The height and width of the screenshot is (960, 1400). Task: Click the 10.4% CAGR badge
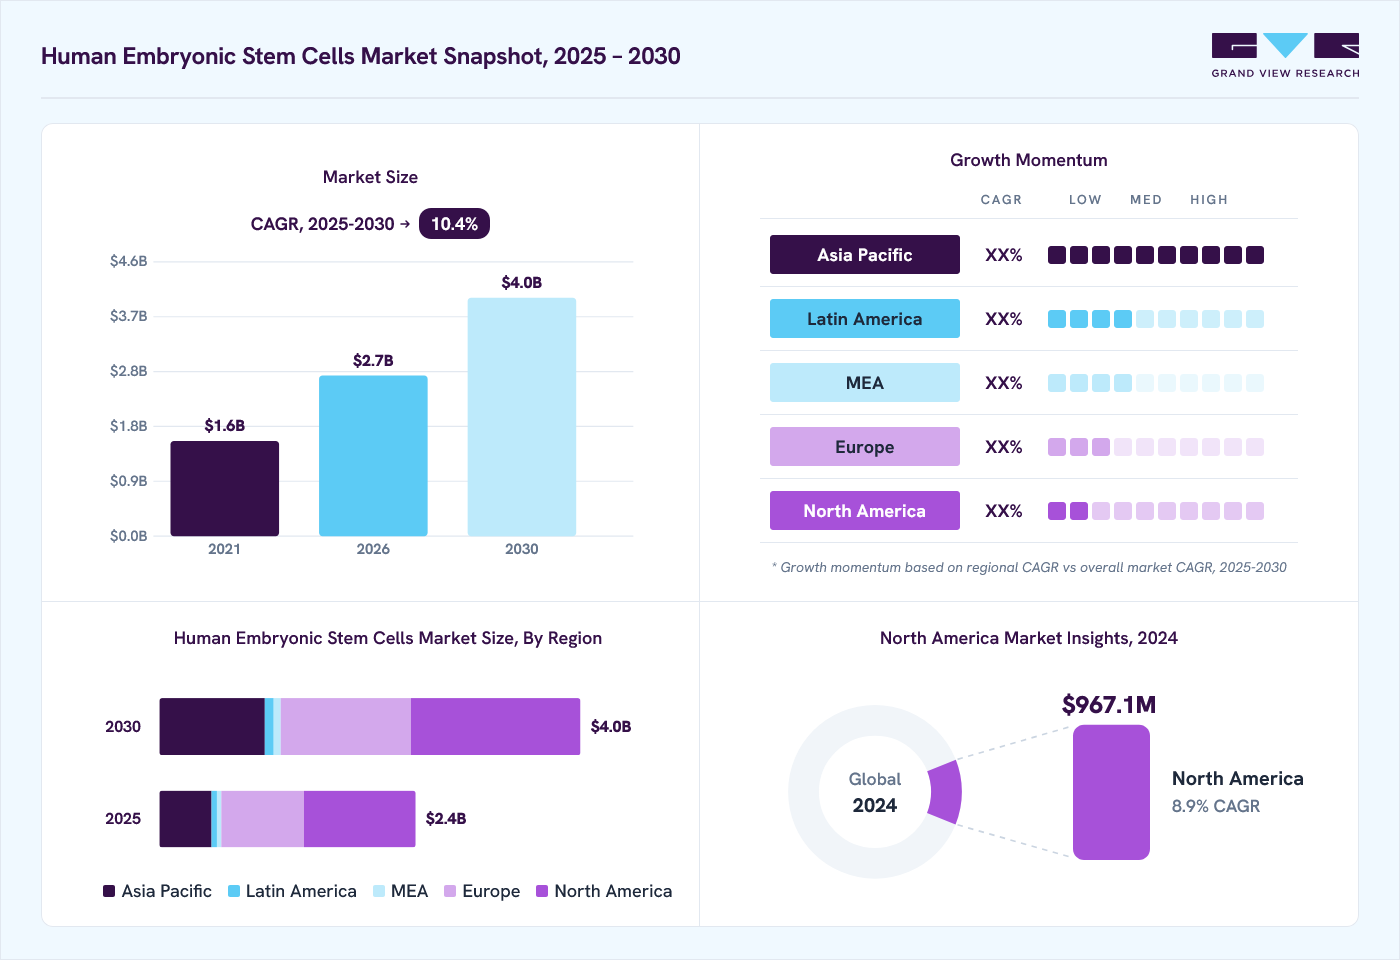click(454, 224)
